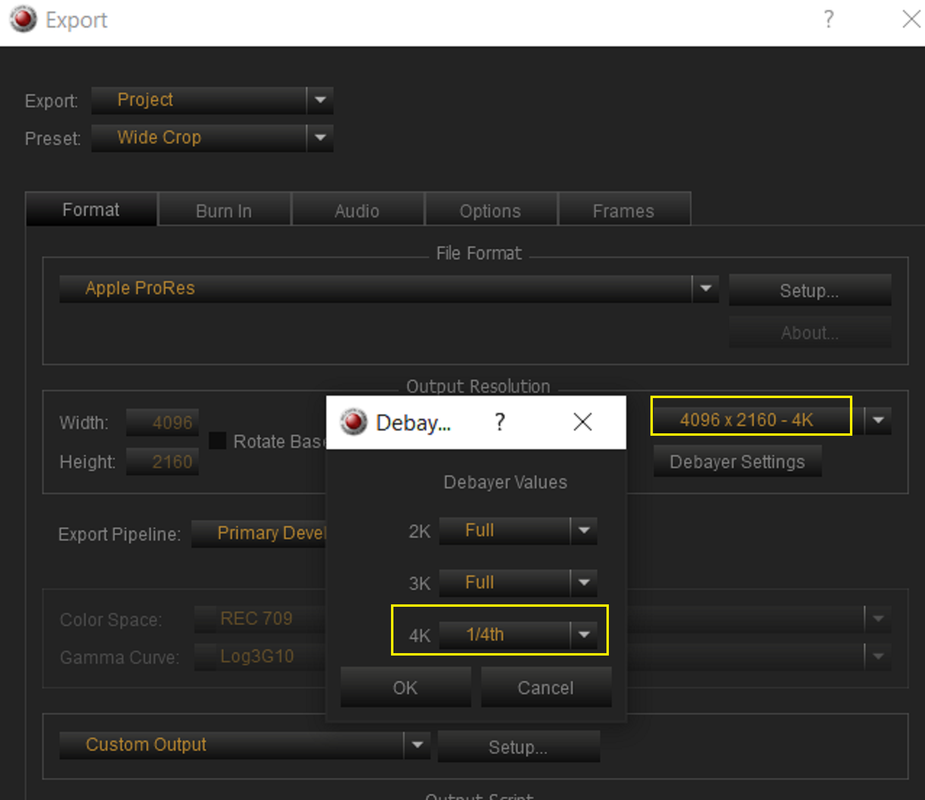Click Cancel in the Debayer dialog
Screen dimensions: 925x800
point(546,687)
